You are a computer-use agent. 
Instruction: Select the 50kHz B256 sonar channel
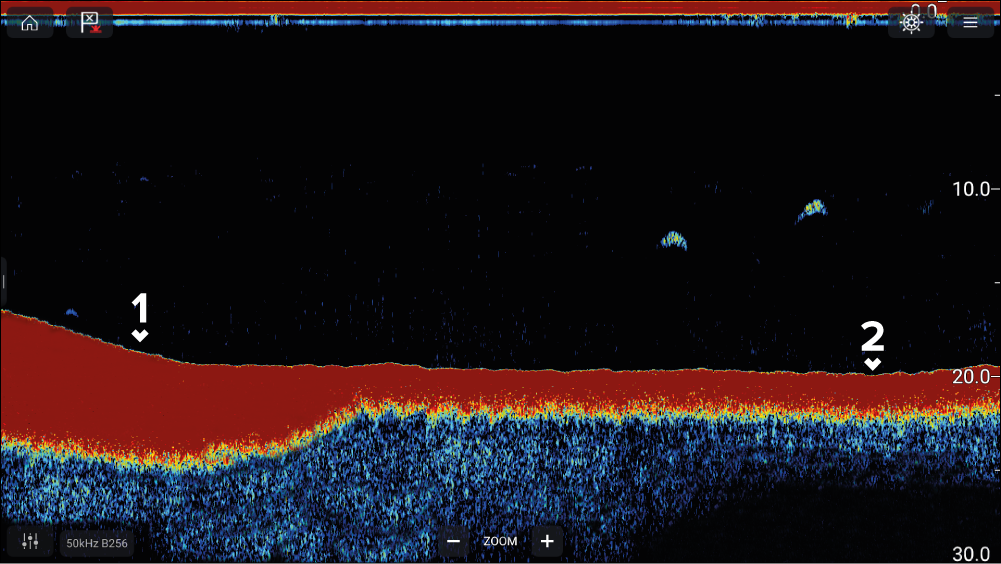click(97, 543)
